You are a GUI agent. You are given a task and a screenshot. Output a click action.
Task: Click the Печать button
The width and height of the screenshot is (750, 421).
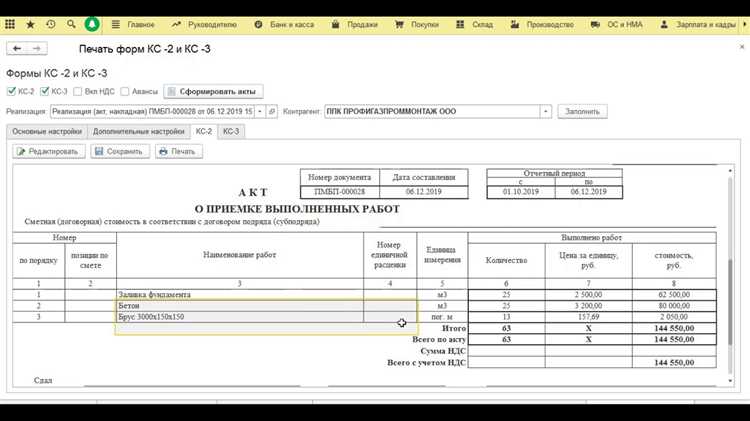click(x=178, y=152)
